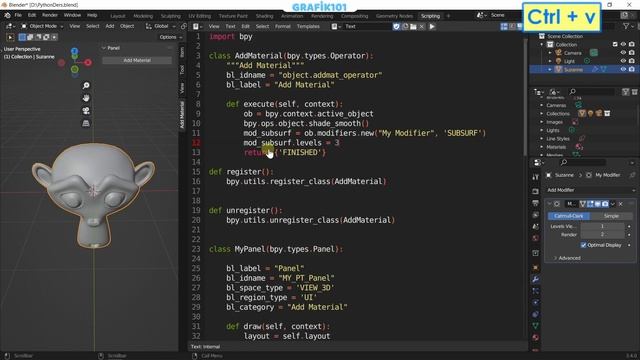Viewport: 640px width, 360px height.
Task: Switch to the Modeling workspace tab
Action: click(143, 16)
